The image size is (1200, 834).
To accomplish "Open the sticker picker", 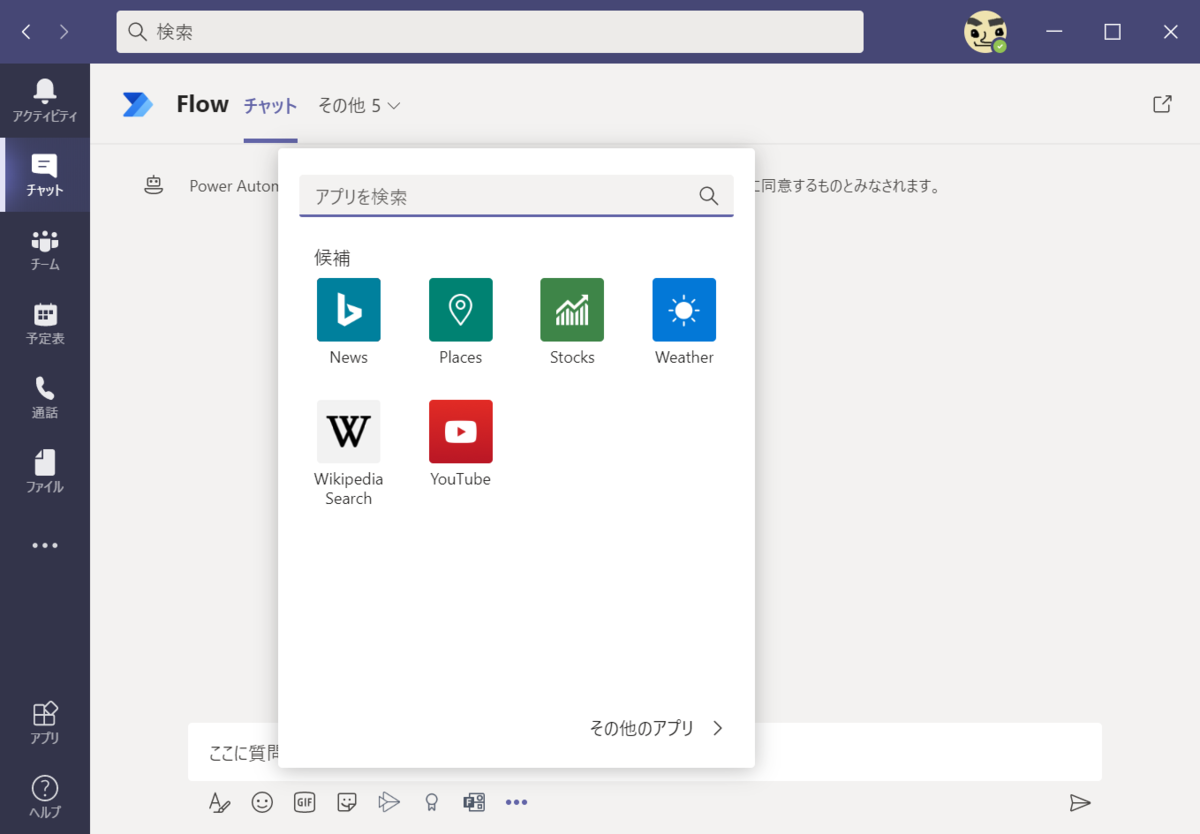I will pyautogui.click(x=347, y=802).
